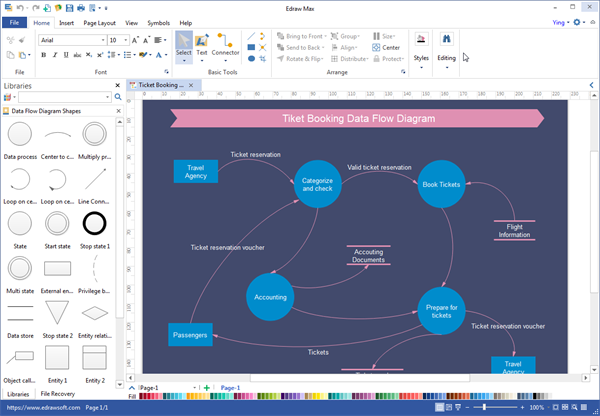
Task: Select the Text tool in the ribbon
Action: (203, 46)
